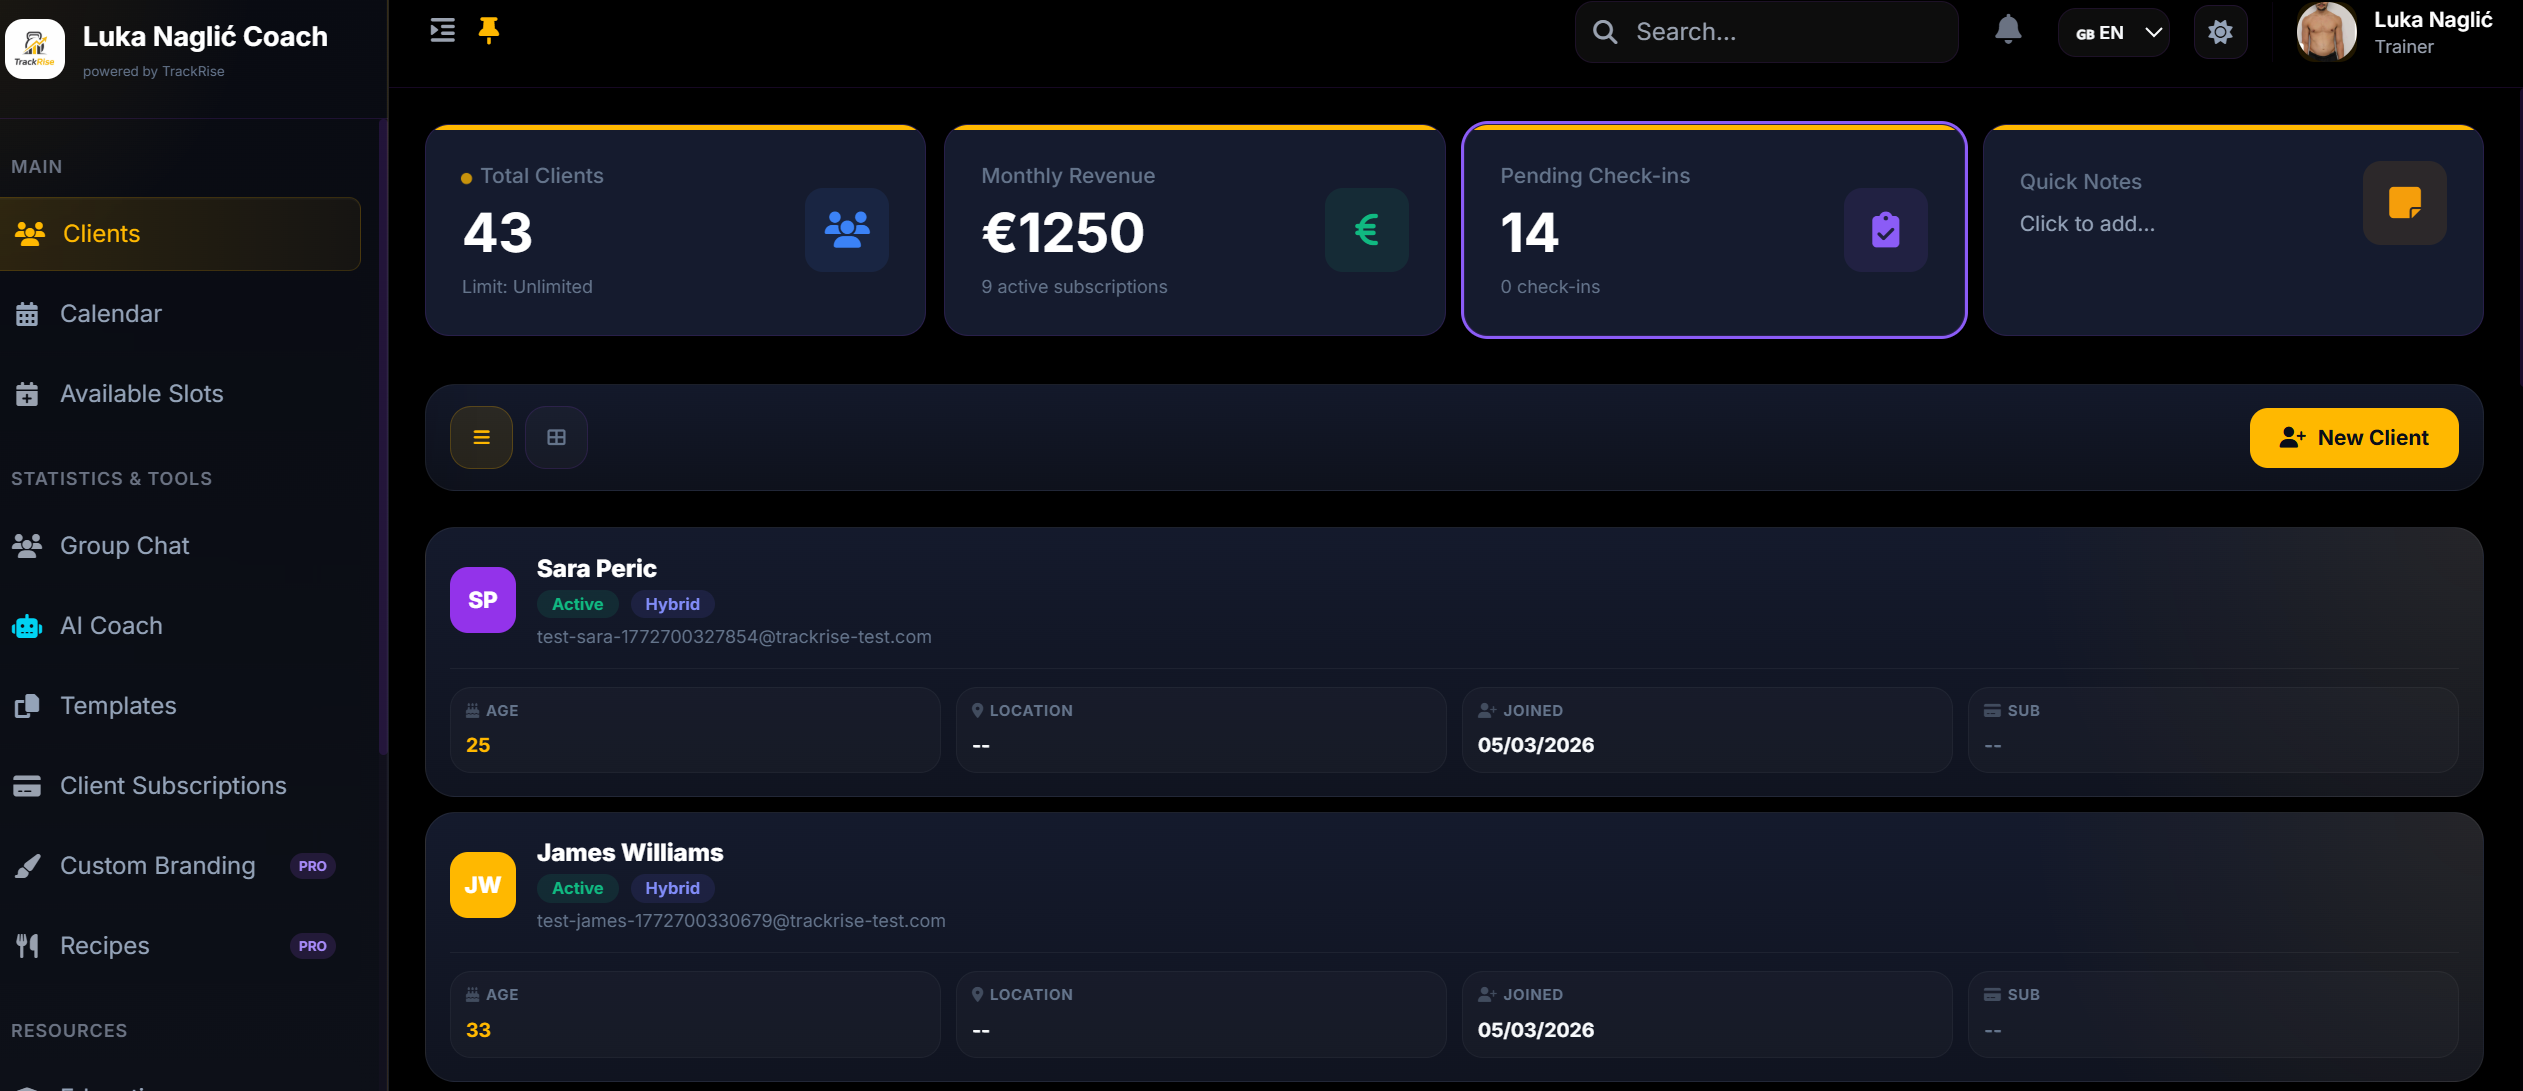Collapse the sidebar using the collapse icon
This screenshot has width=2523, height=1091.
(442, 30)
